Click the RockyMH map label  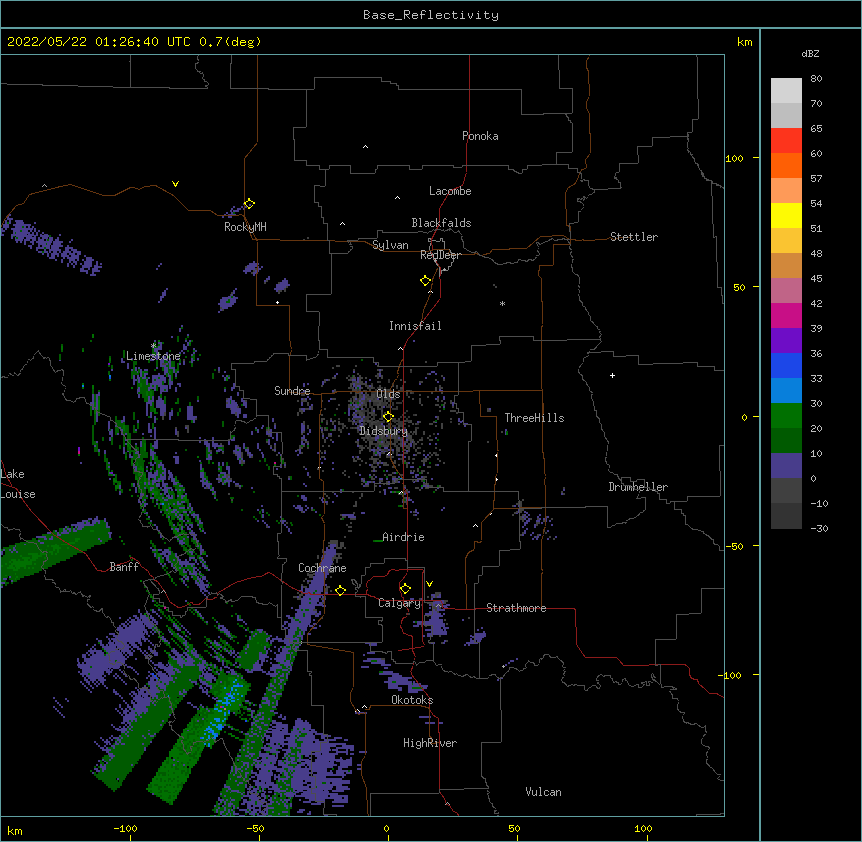tap(245, 227)
